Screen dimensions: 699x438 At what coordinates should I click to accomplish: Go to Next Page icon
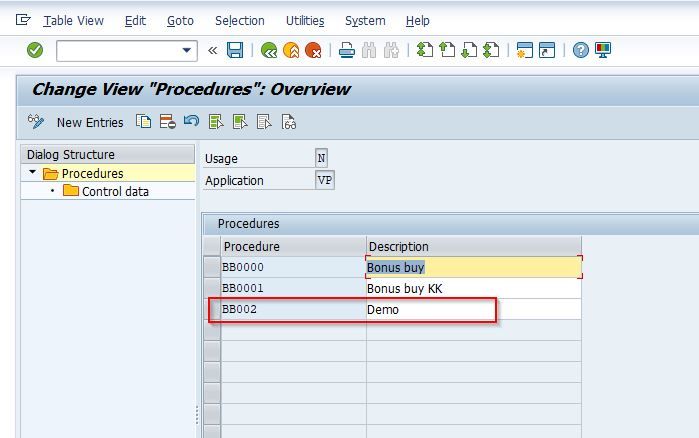(x=469, y=50)
